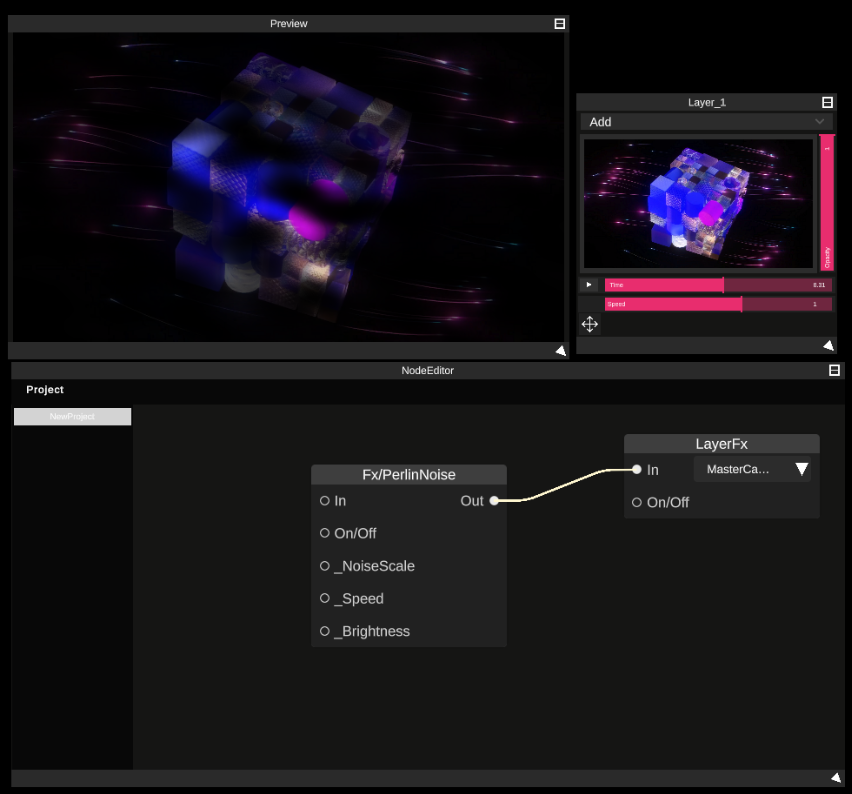This screenshot has height=794, width=852.
Task: Open the Layer_1 panel menu icon
Action: (827, 100)
